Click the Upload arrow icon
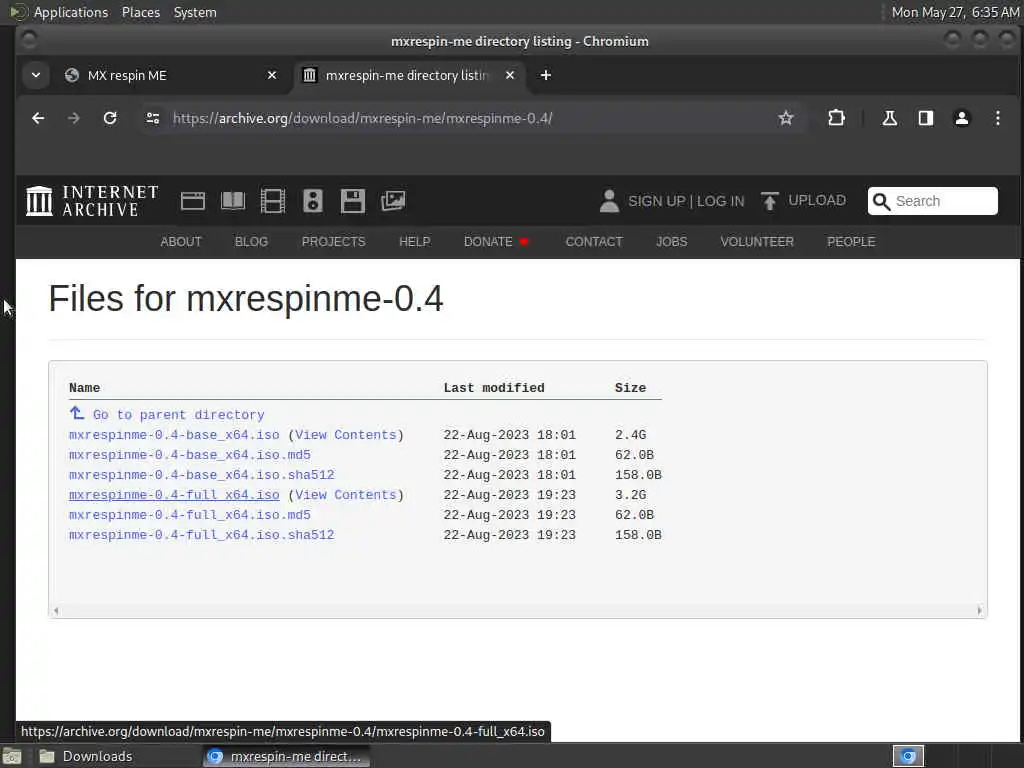This screenshot has height=768, width=1024. click(770, 201)
